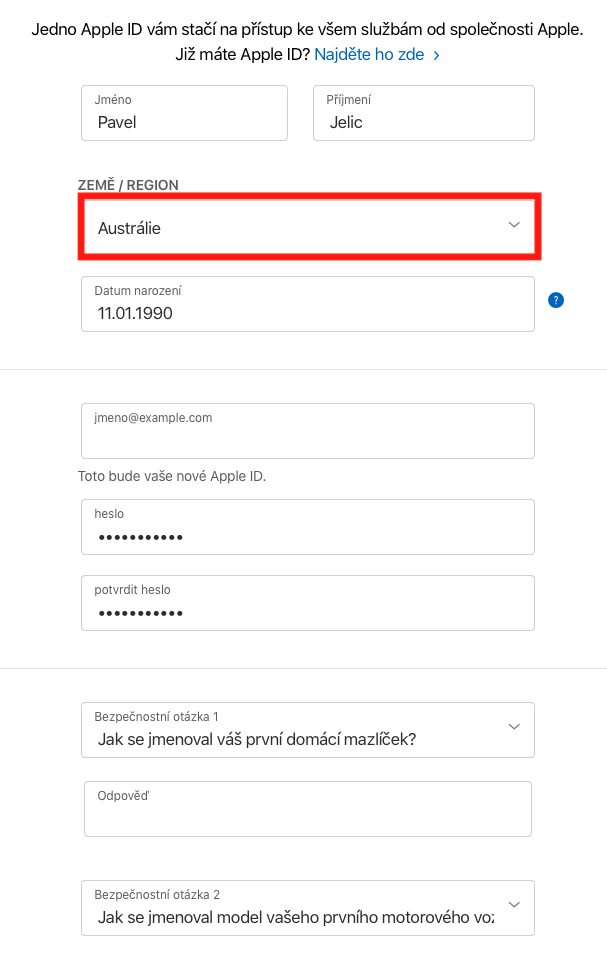Image resolution: width=607 pixels, height=959 pixels.
Task: Focus the heslo password field
Action: [x=307, y=527]
